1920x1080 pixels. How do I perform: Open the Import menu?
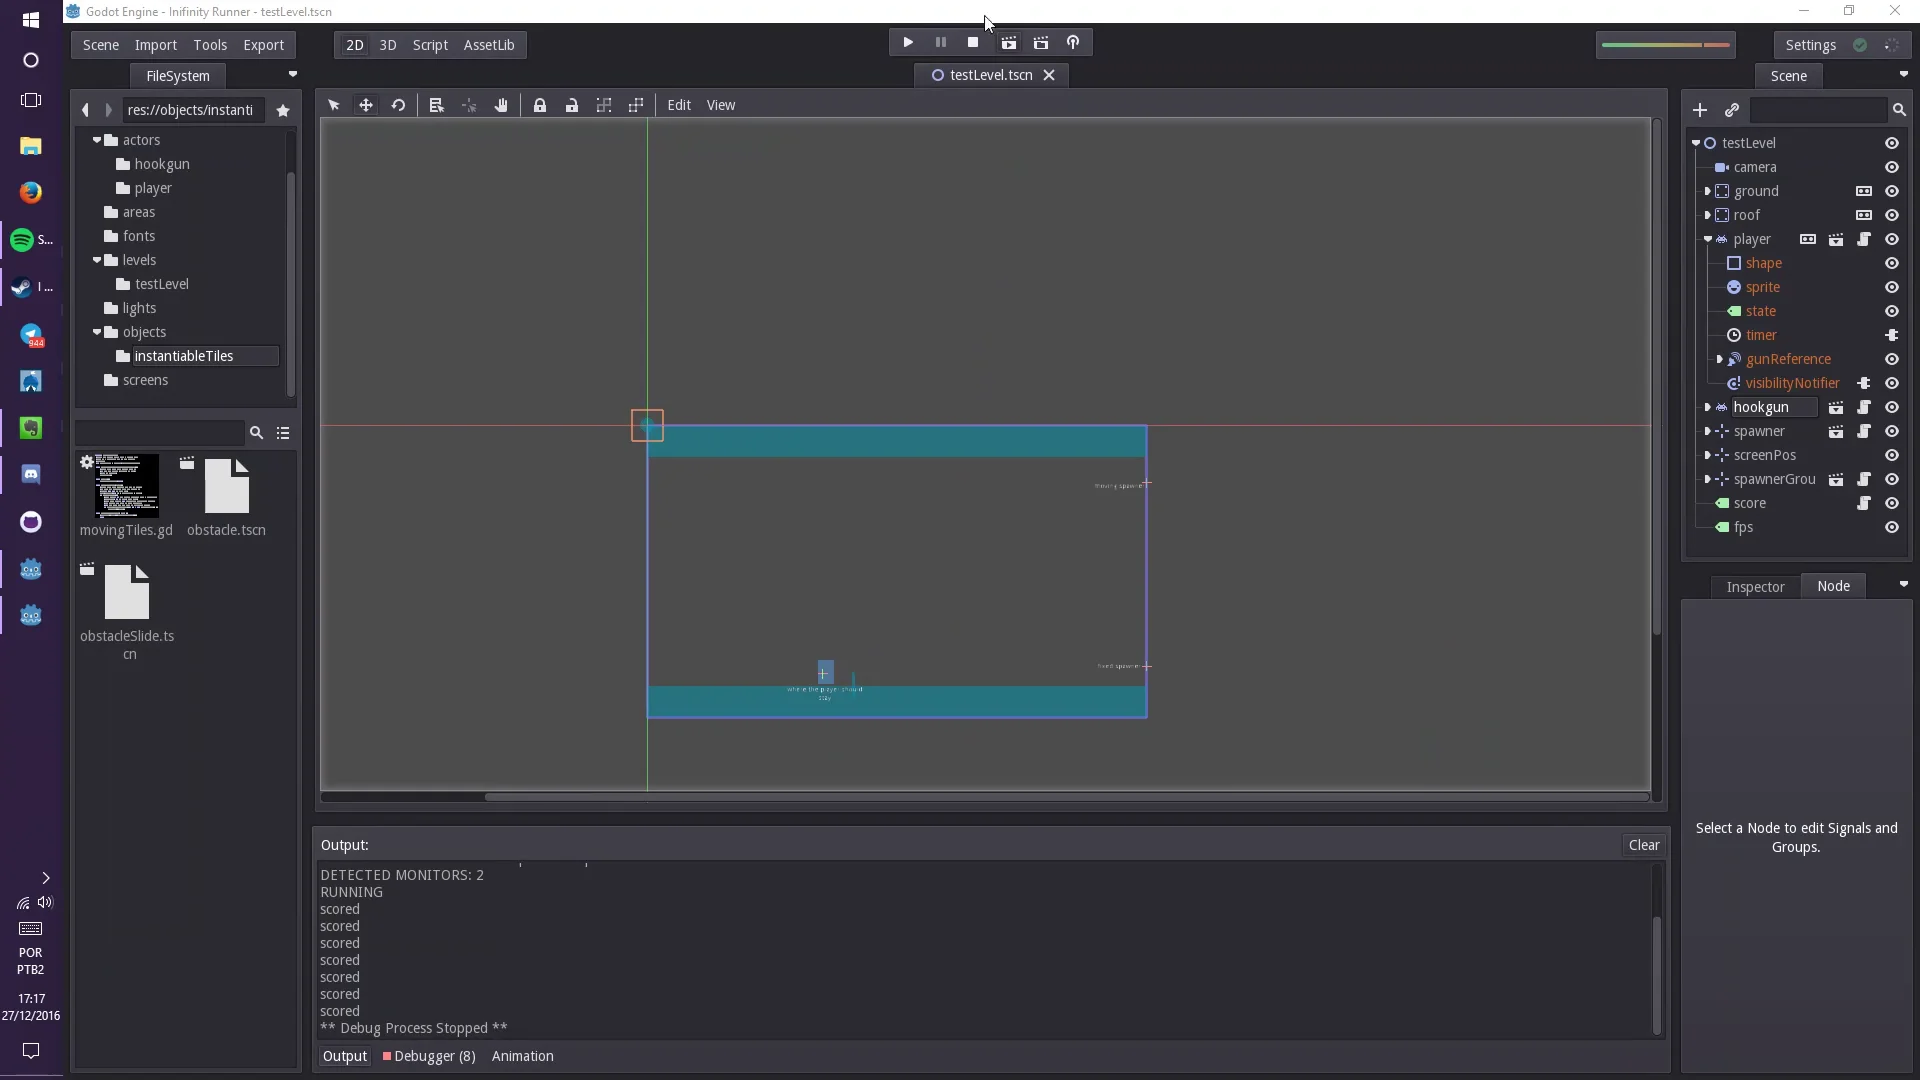point(156,45)
